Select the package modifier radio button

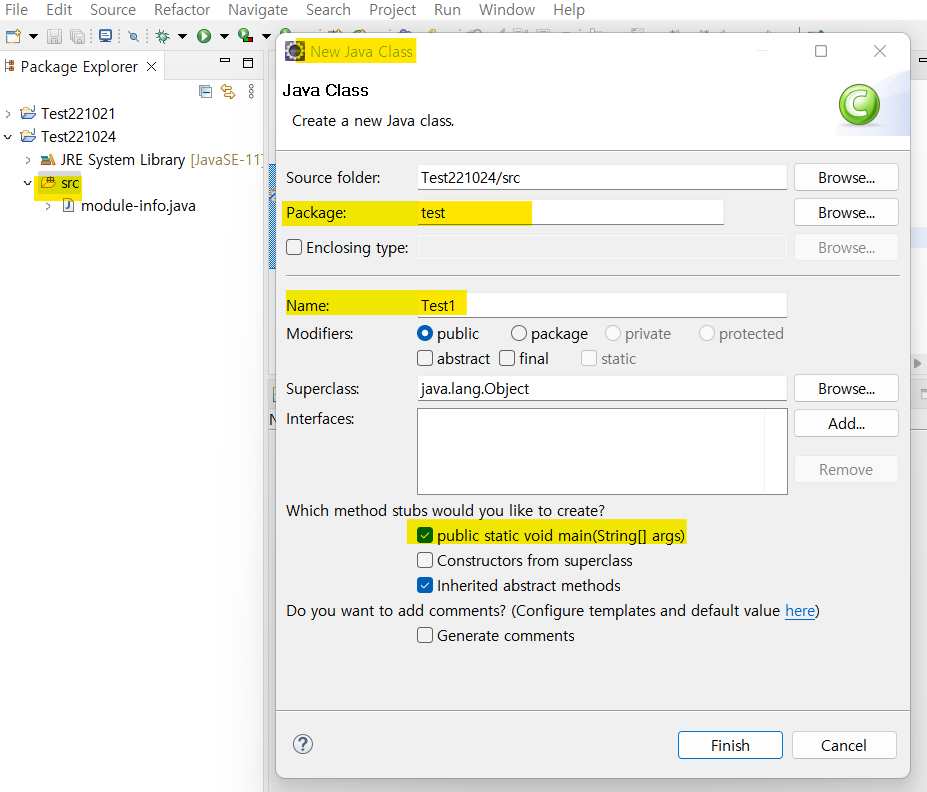518,333
